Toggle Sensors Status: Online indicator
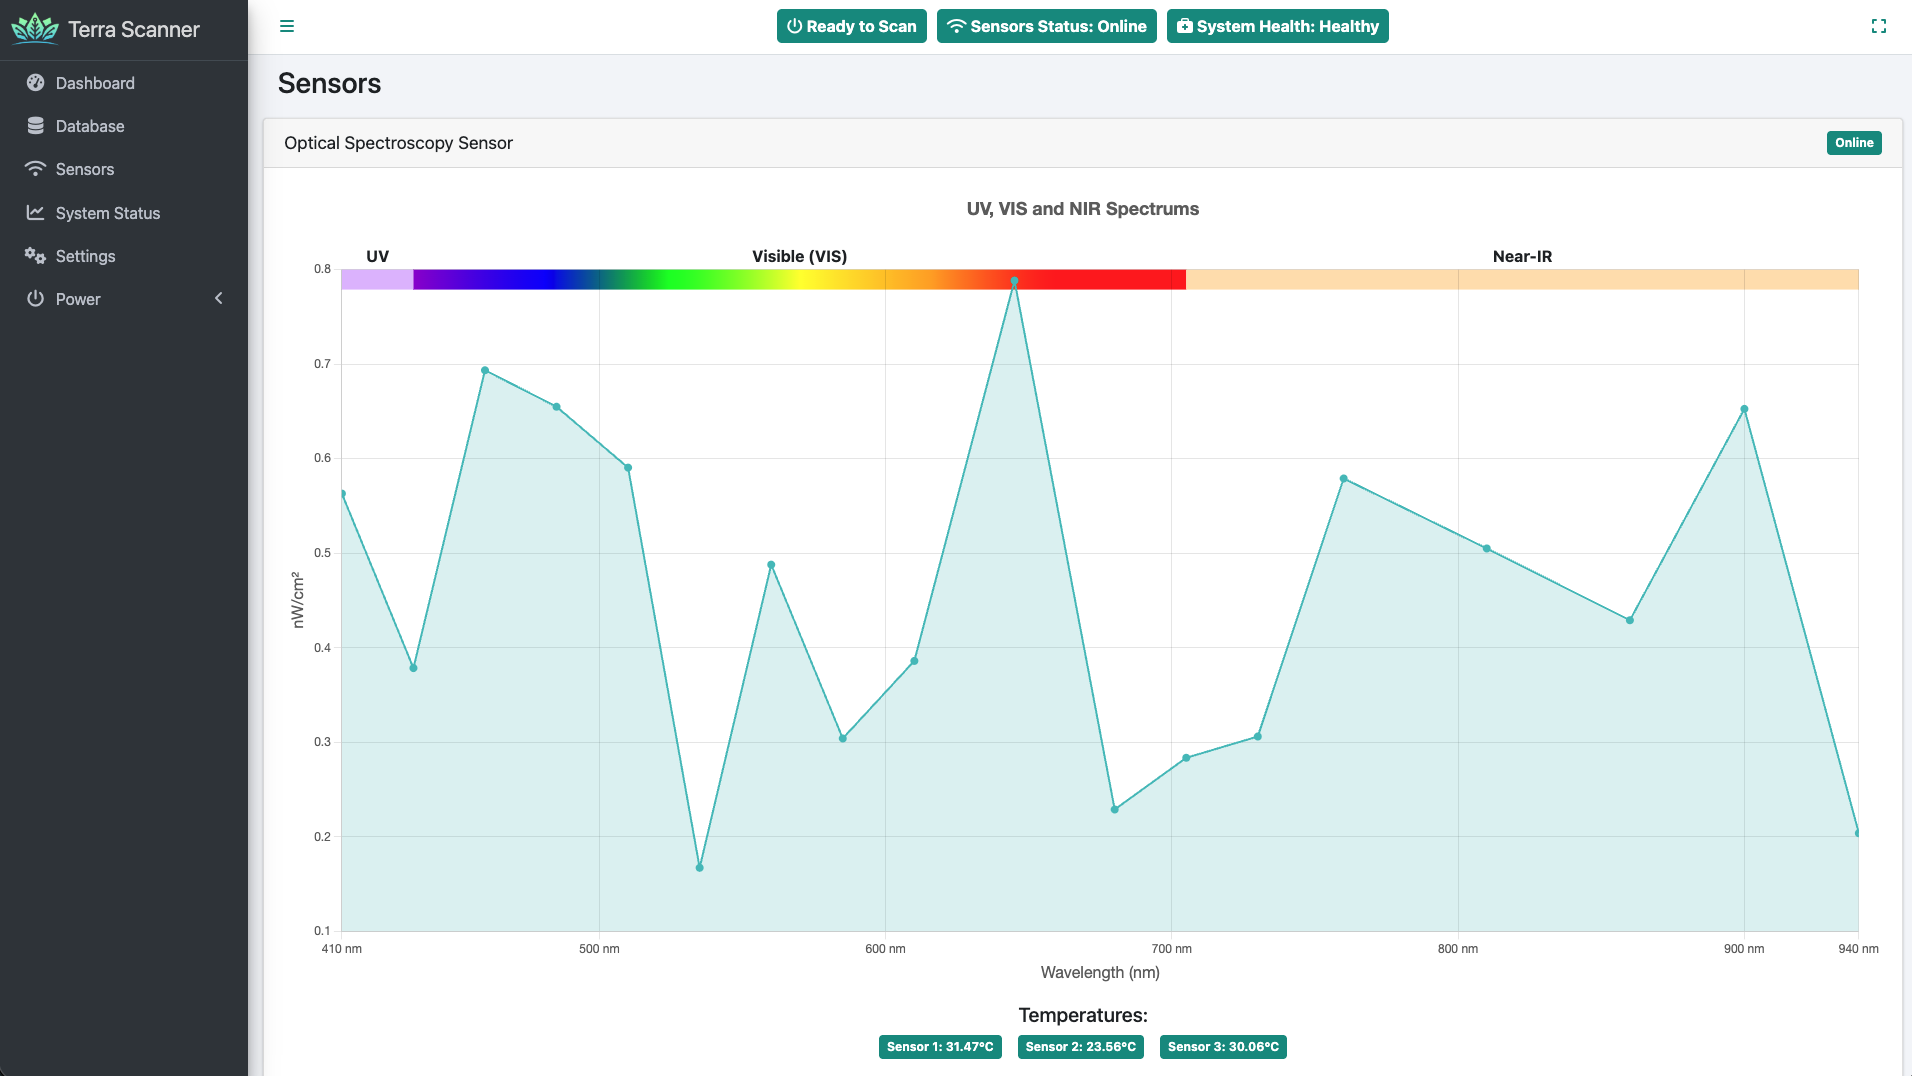1912x1076 pixels. 1046,26
